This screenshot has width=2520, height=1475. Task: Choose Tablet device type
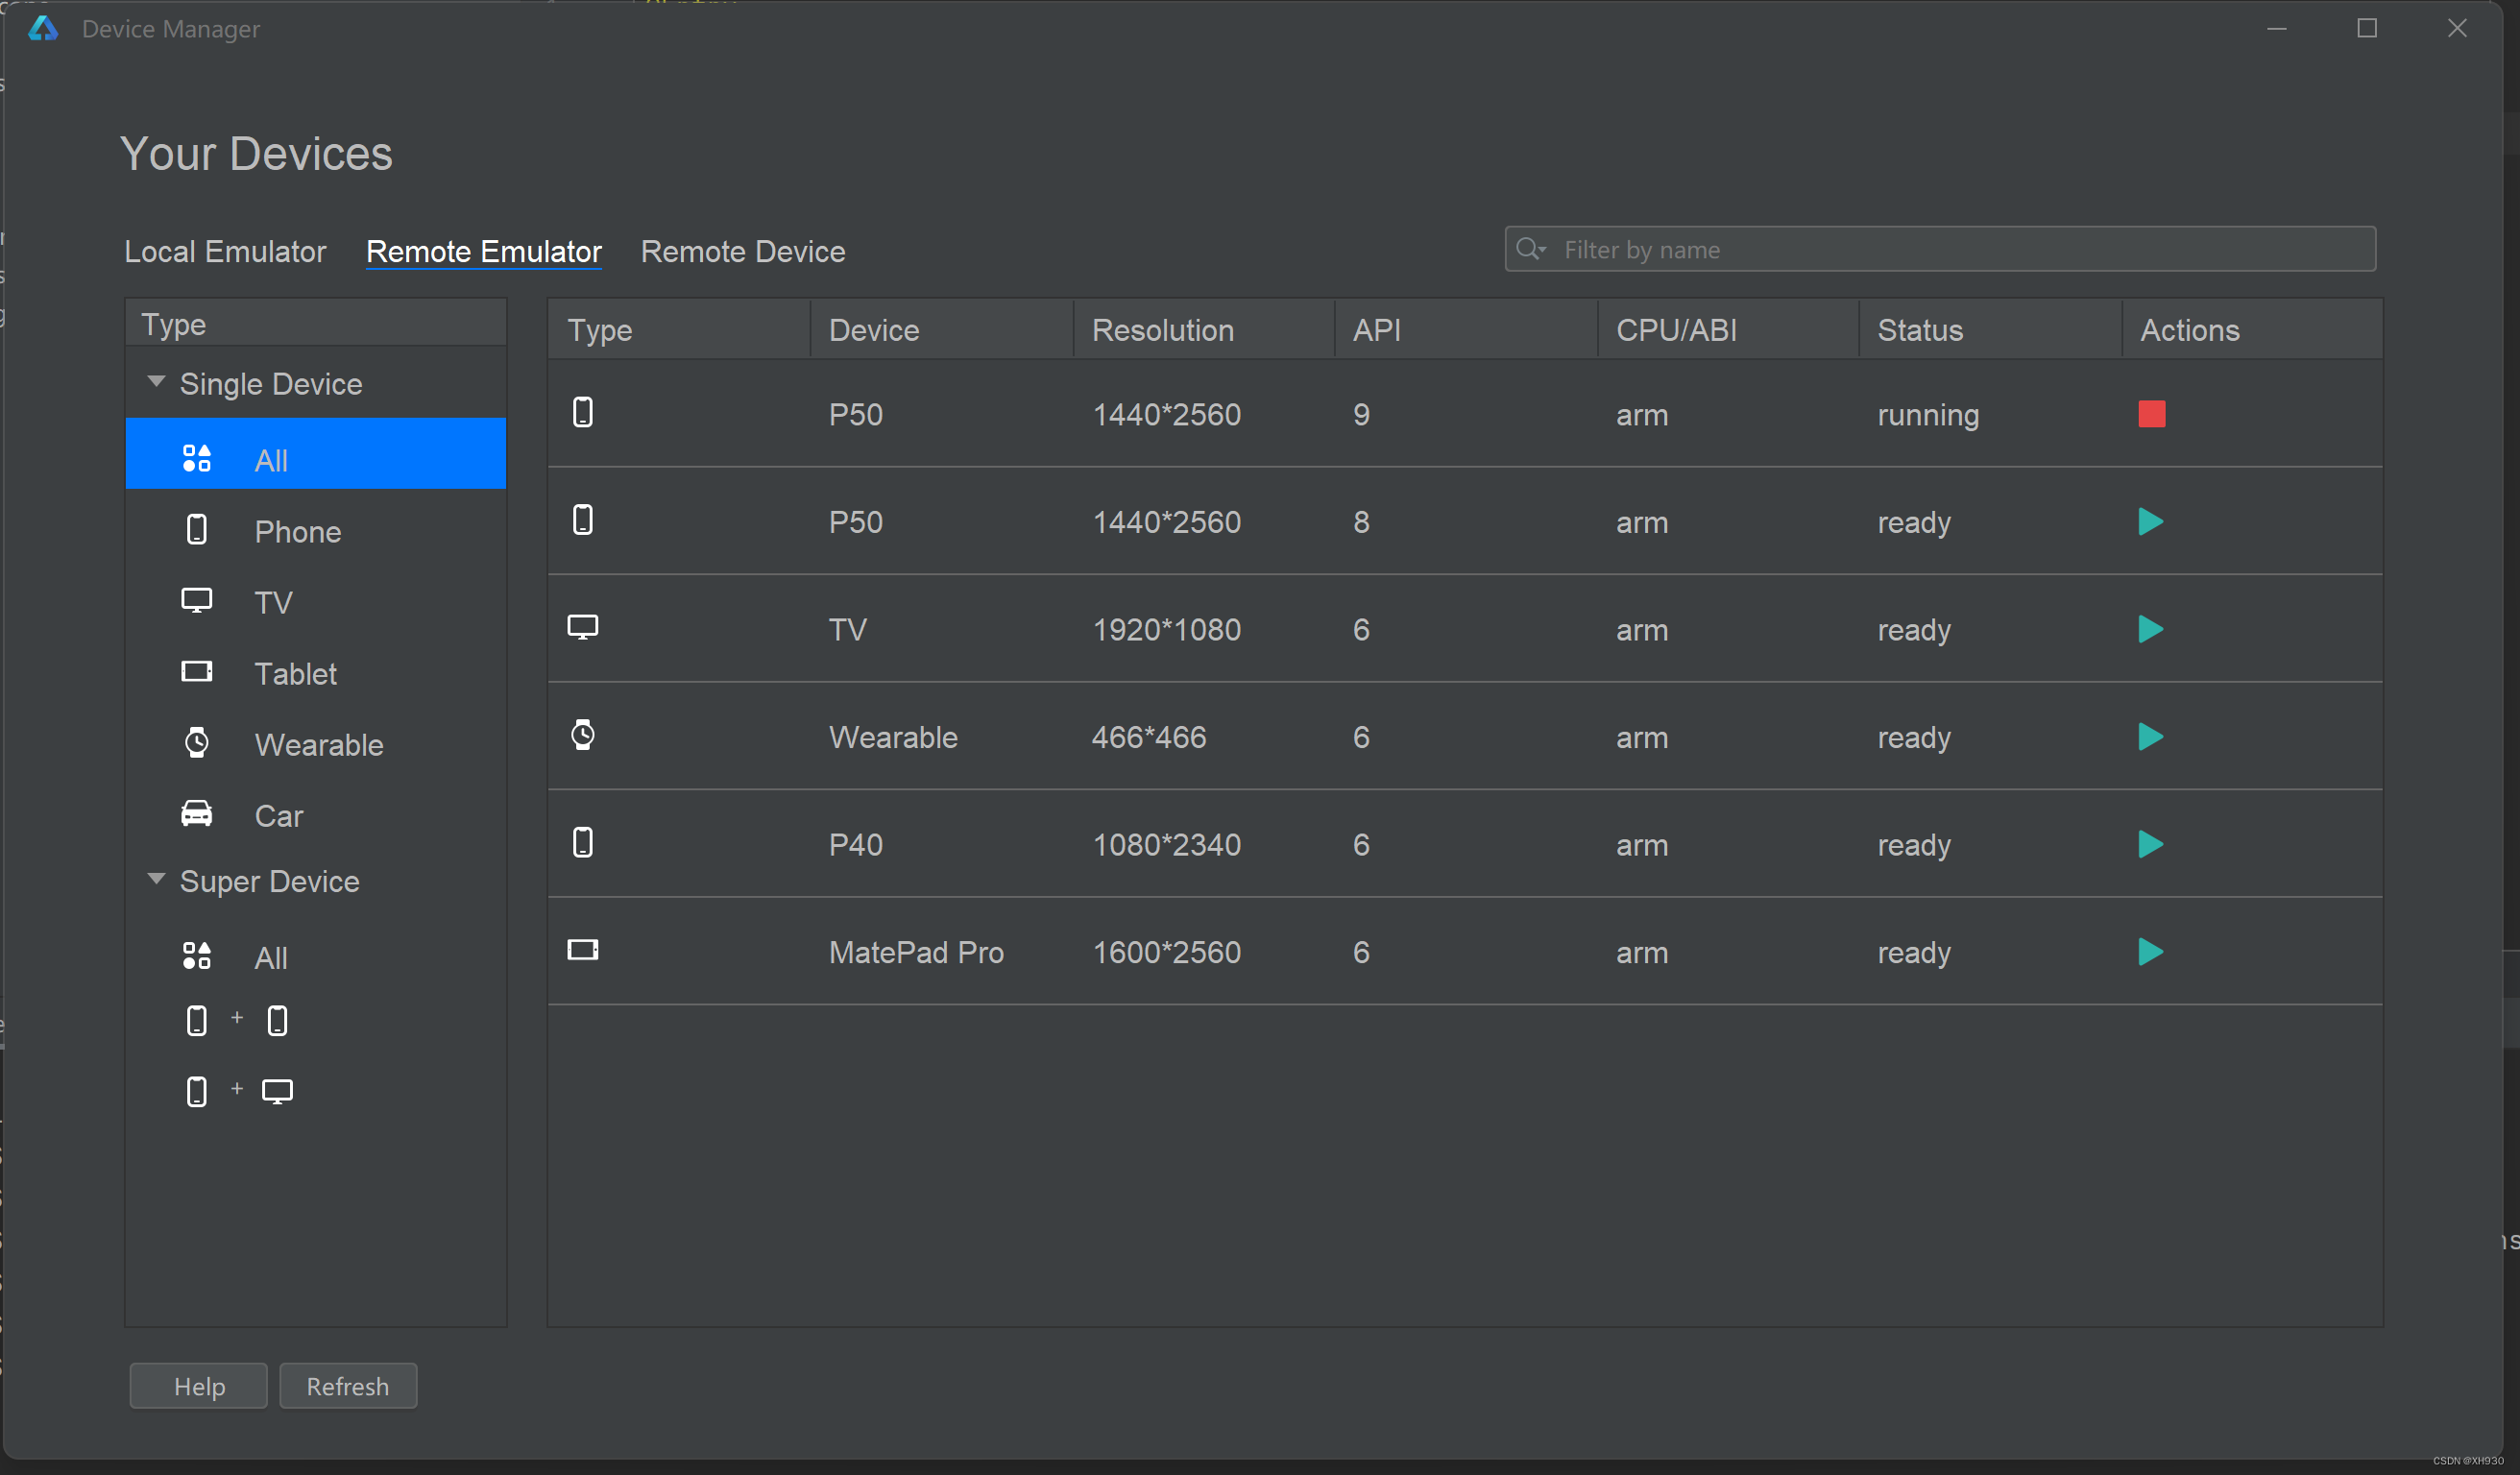click(x=295, y=673)
